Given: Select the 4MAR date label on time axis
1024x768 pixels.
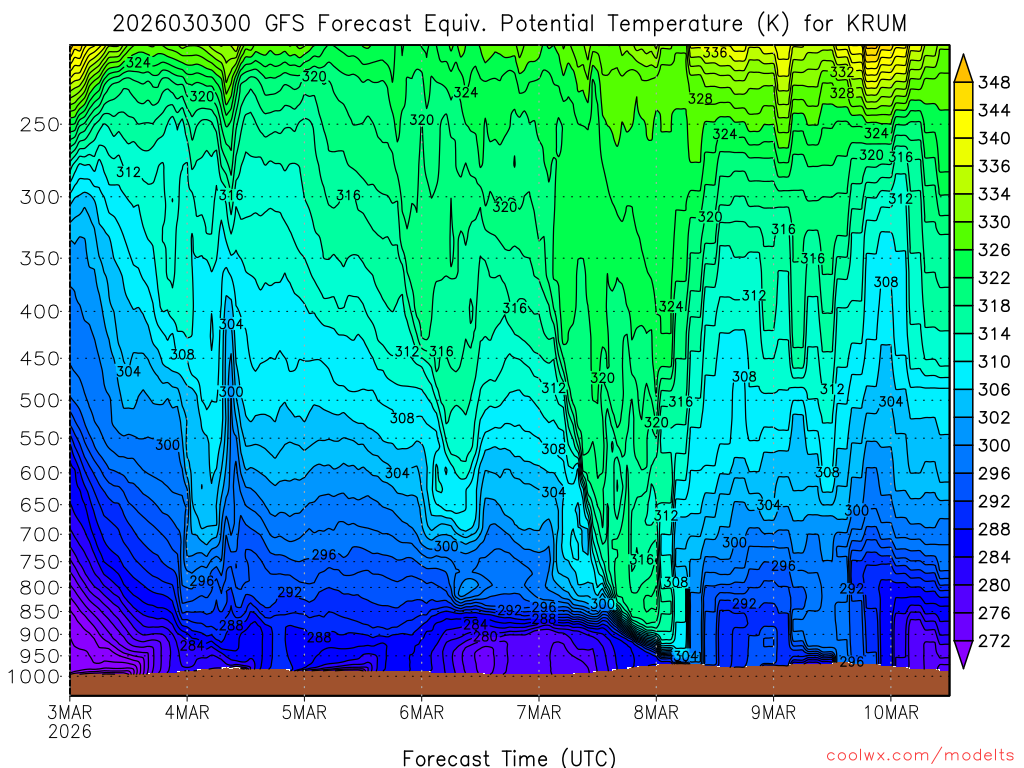Looking at the screenshot, I should [x=187, y=712].
